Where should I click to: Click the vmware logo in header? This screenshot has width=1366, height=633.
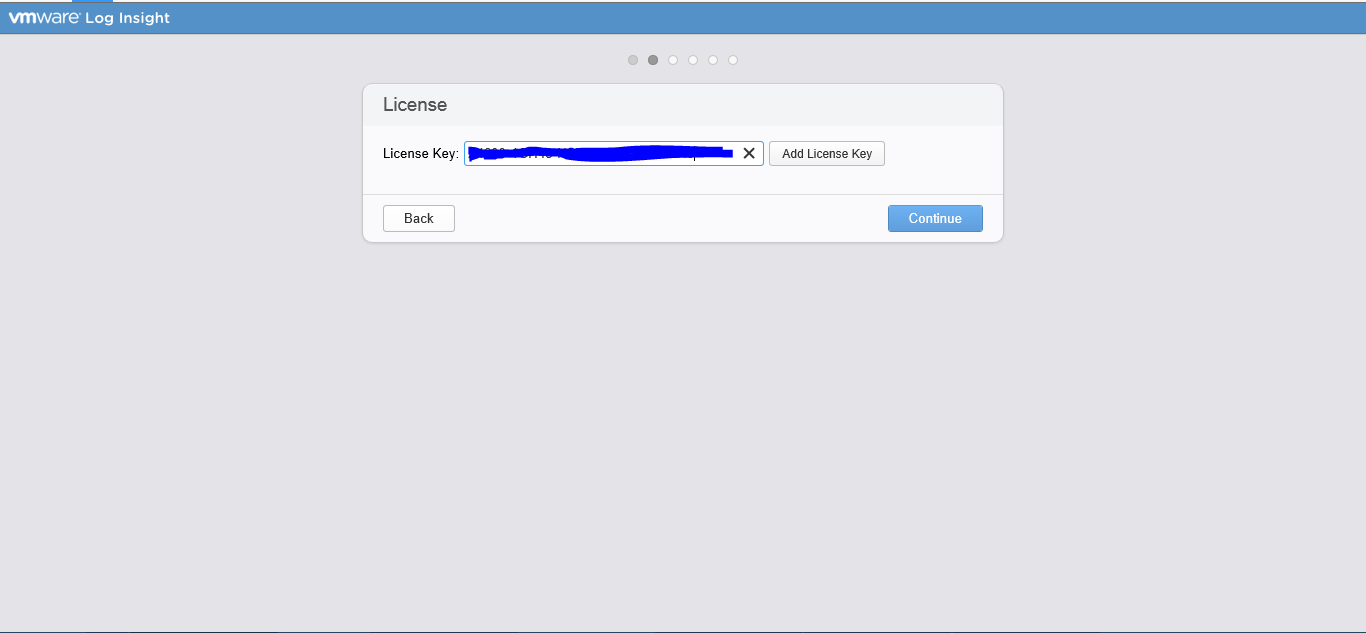44,17
